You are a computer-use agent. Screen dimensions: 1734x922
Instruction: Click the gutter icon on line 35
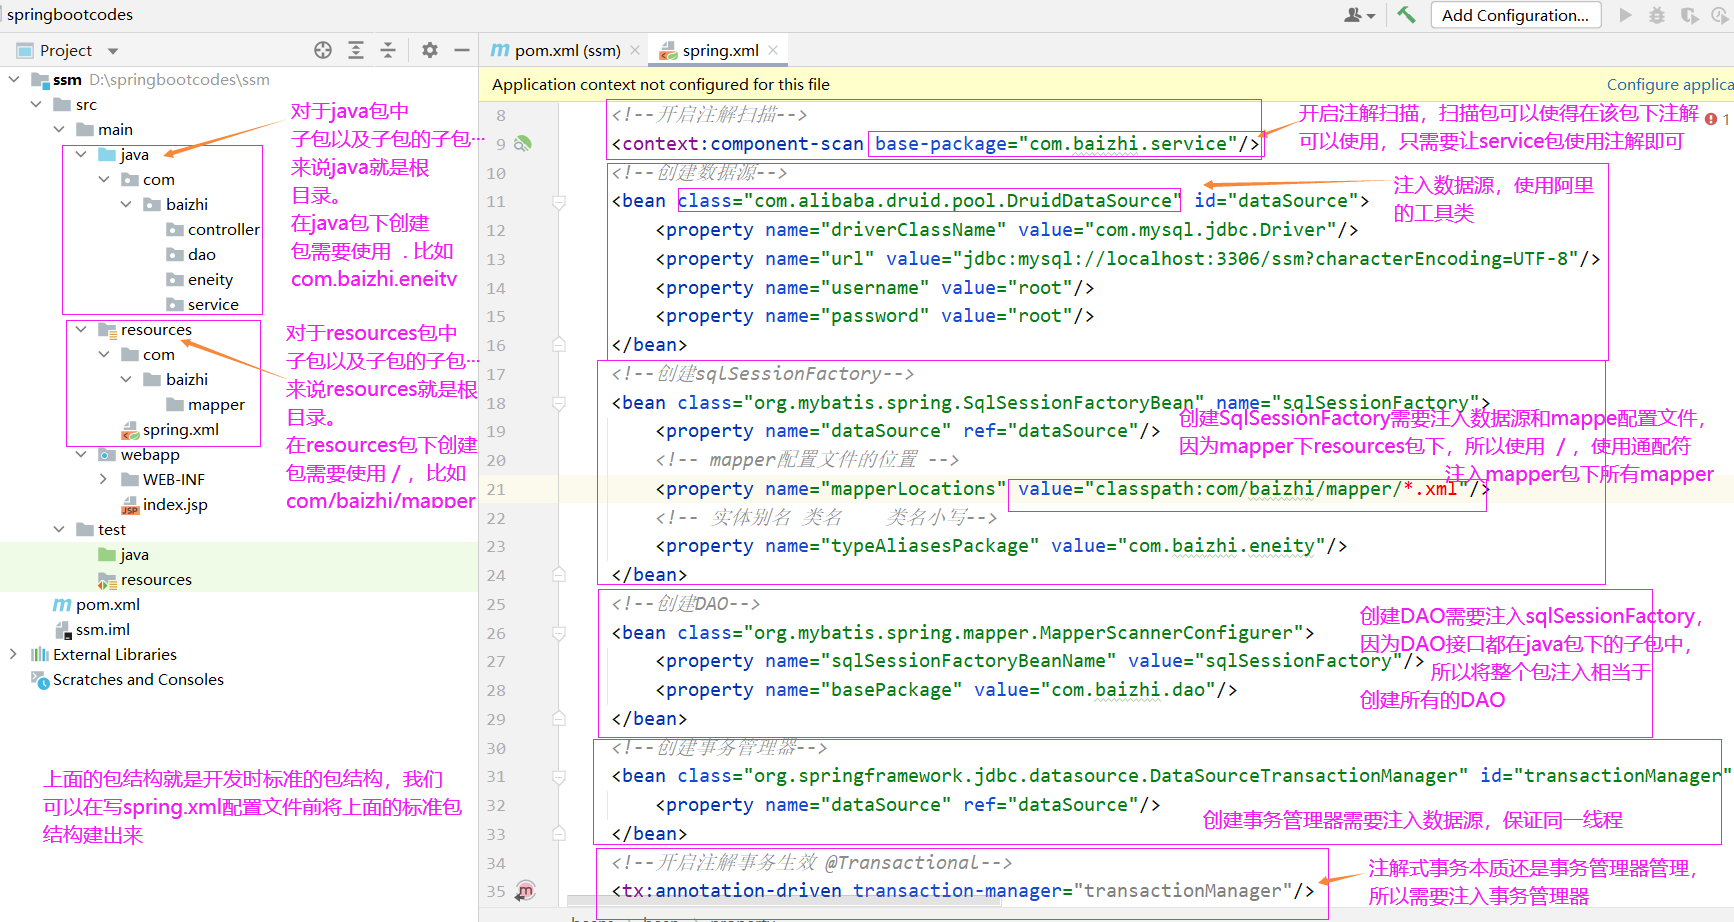526,890
